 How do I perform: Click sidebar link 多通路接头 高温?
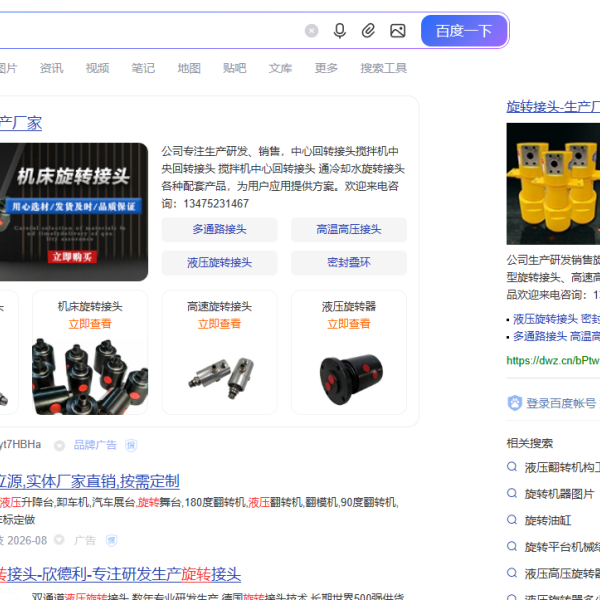tap(556, 336)
